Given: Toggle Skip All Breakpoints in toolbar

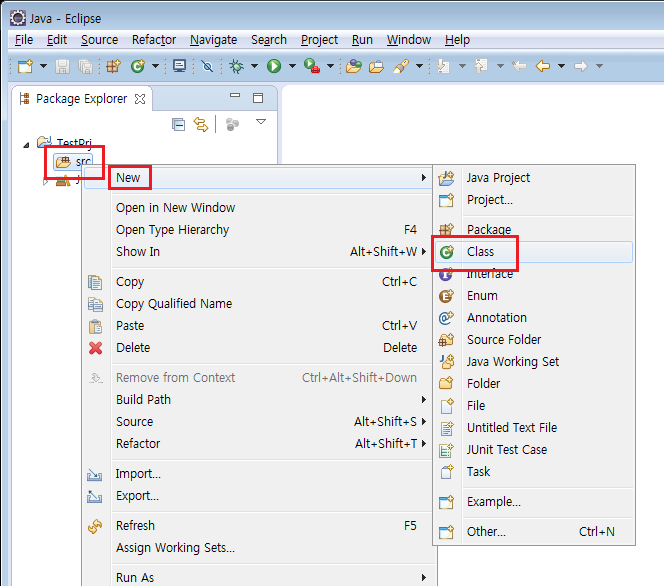Looking at the screenshot, I should 207,66.
